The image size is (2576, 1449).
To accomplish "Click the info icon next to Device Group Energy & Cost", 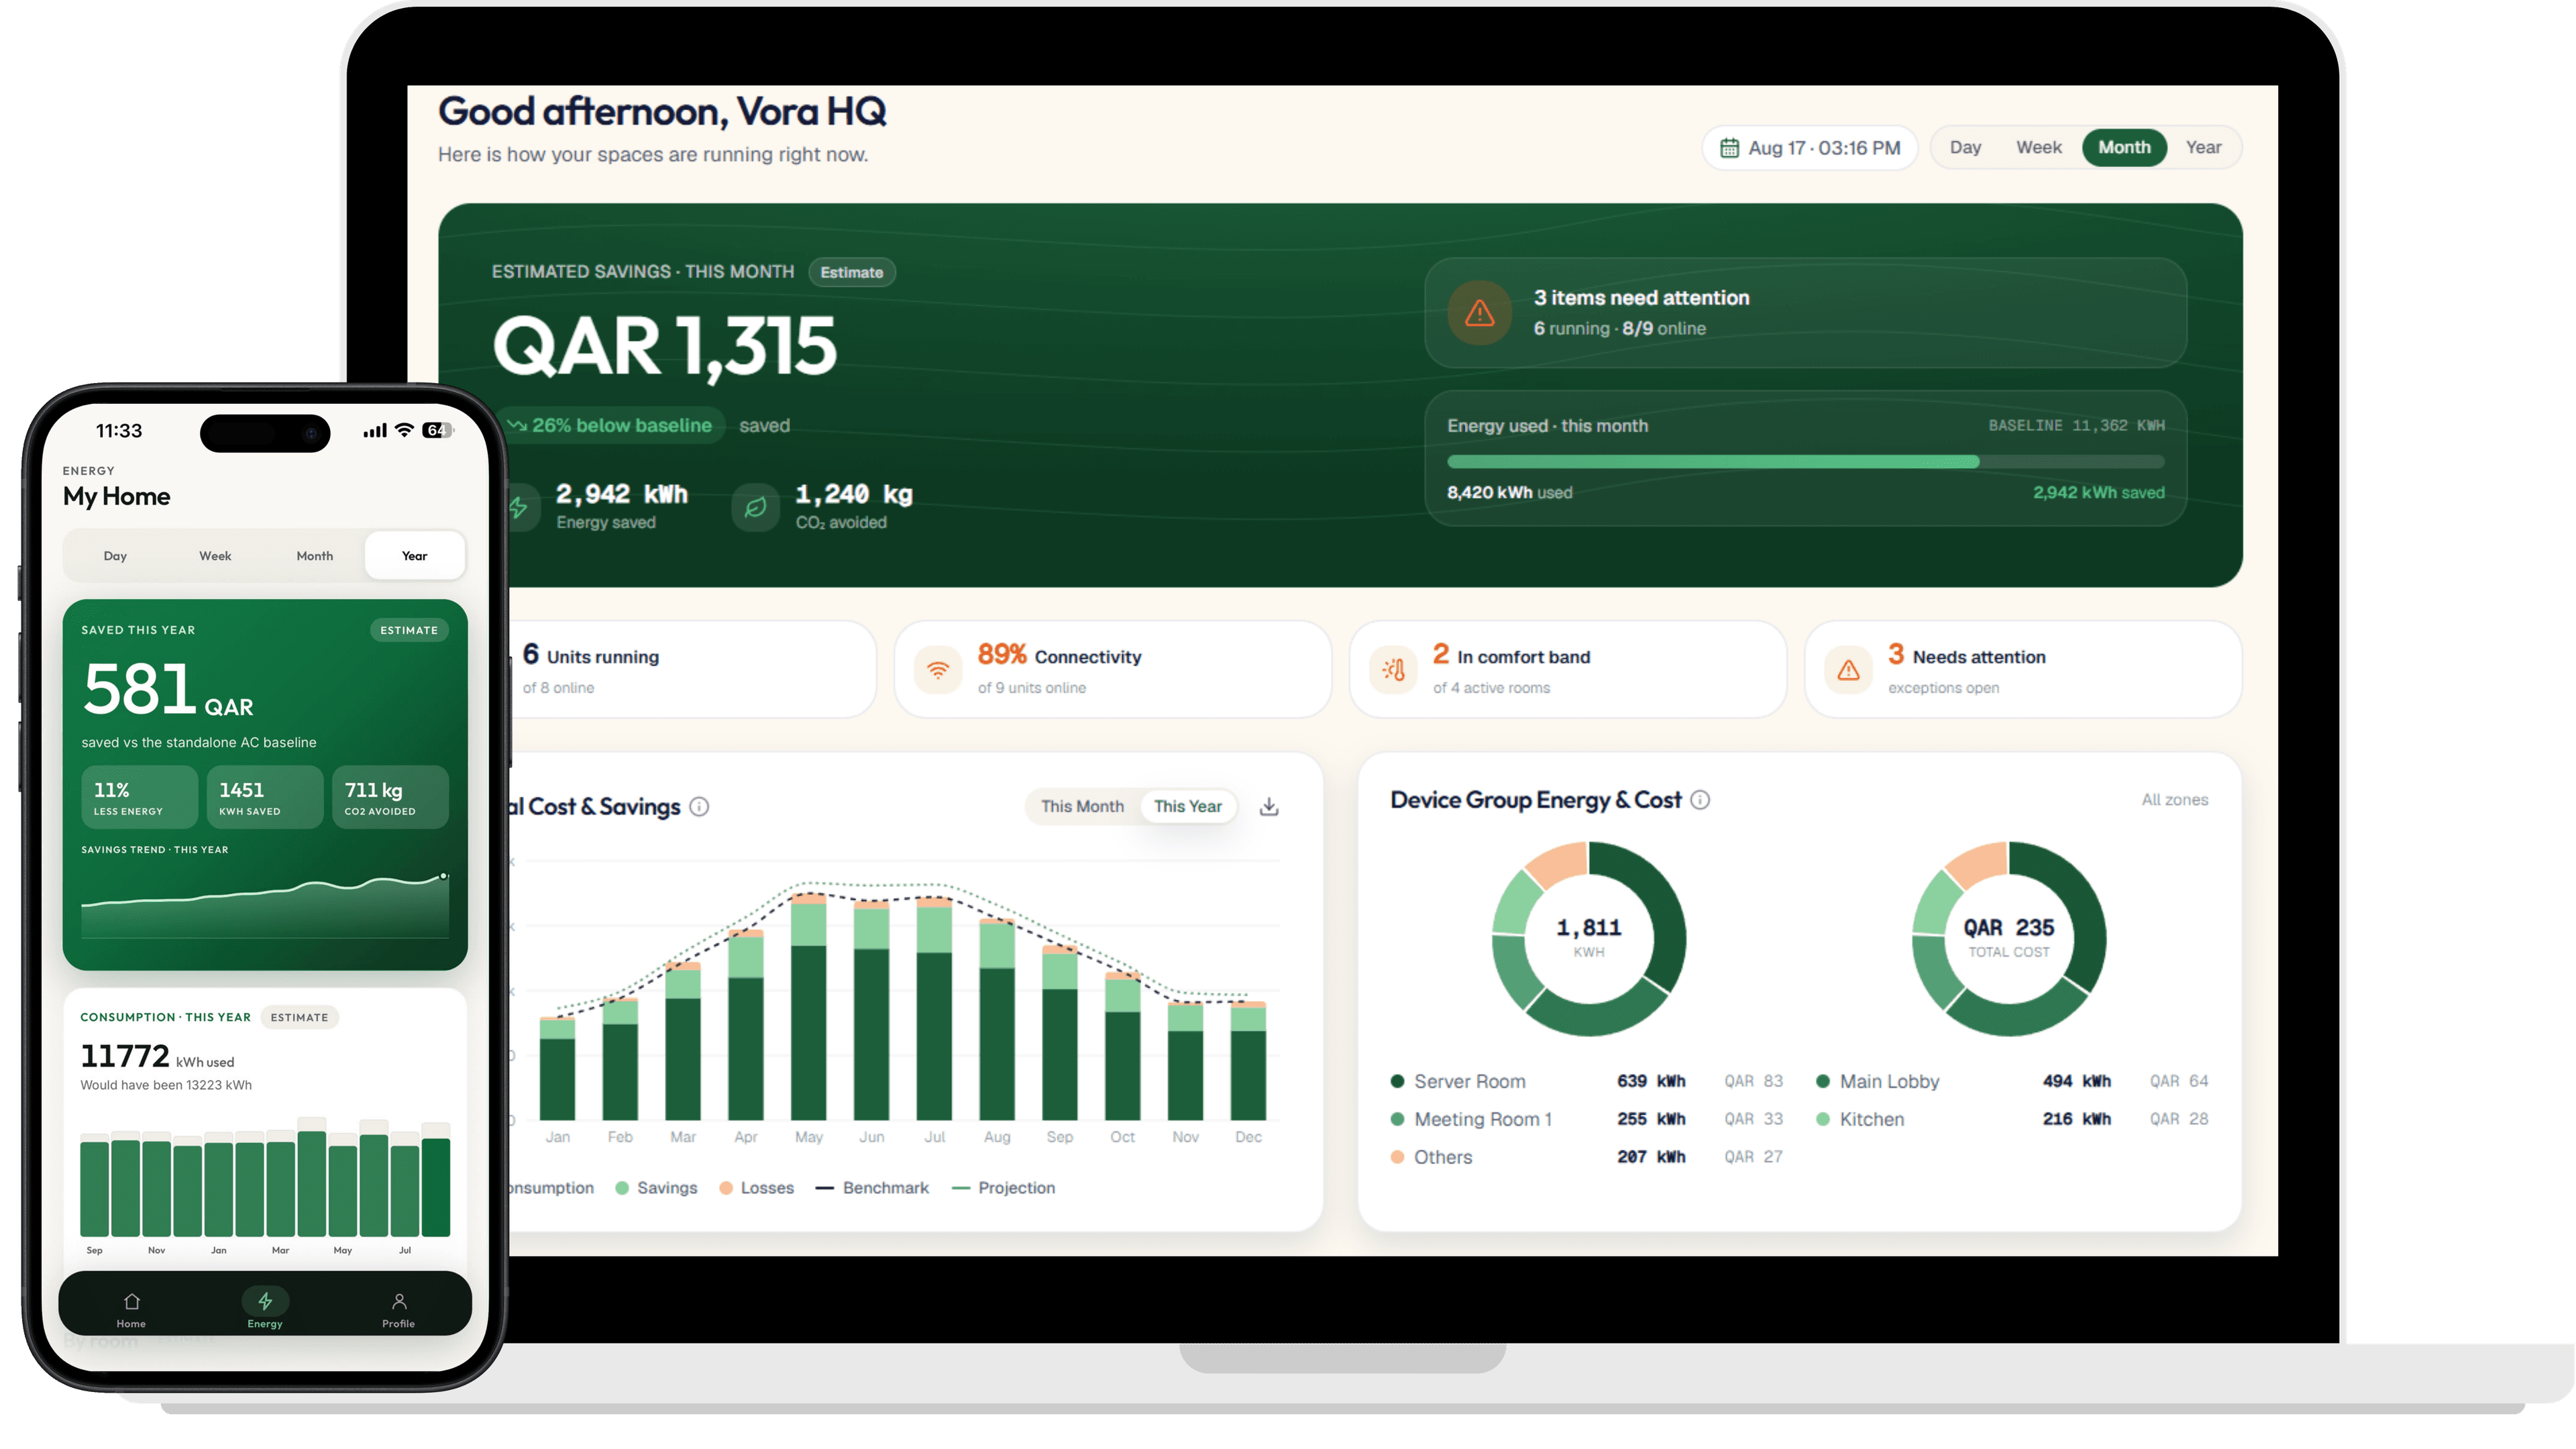I will pos(1700,799).
